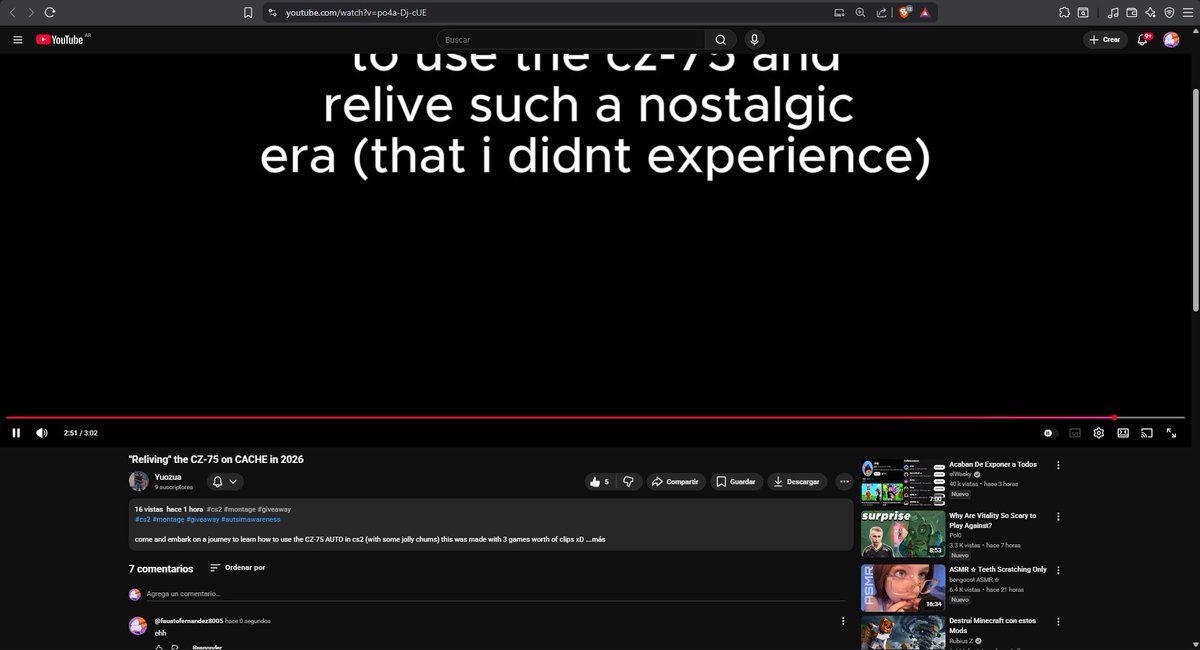Screen dimensions: 1200x650
Task: Reload the YouTube page
Action: [50, 13]
